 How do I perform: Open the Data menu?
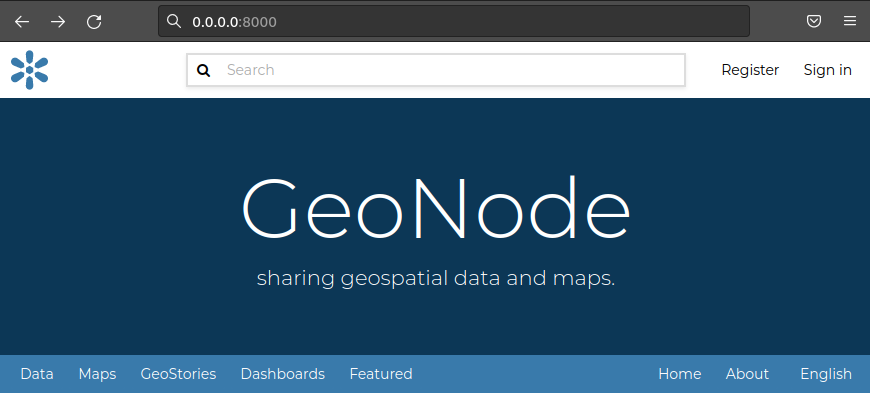point(37,374)
